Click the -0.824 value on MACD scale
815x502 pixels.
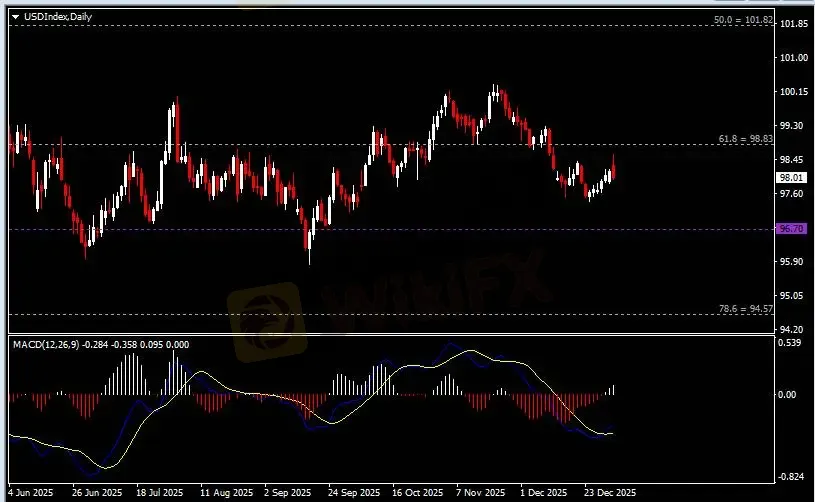(x=791, y=476)
